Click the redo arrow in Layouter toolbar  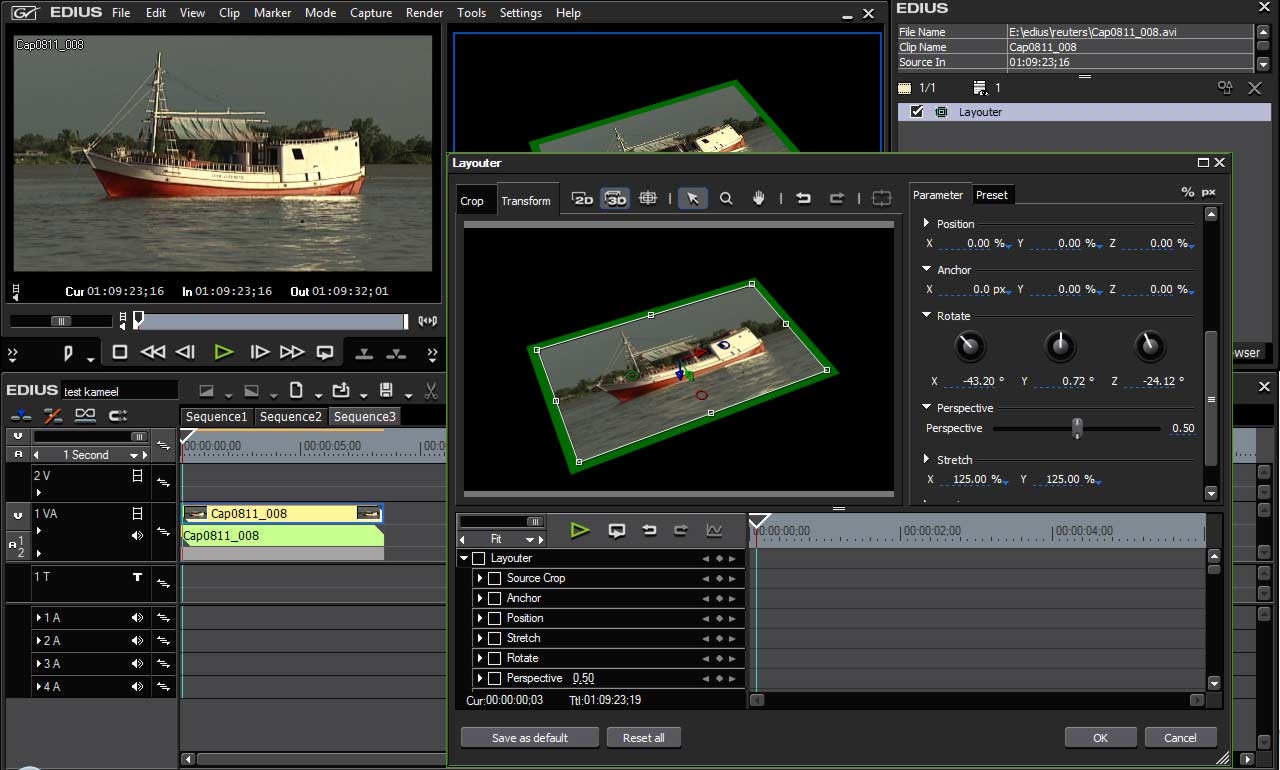(x=837, y=198)
